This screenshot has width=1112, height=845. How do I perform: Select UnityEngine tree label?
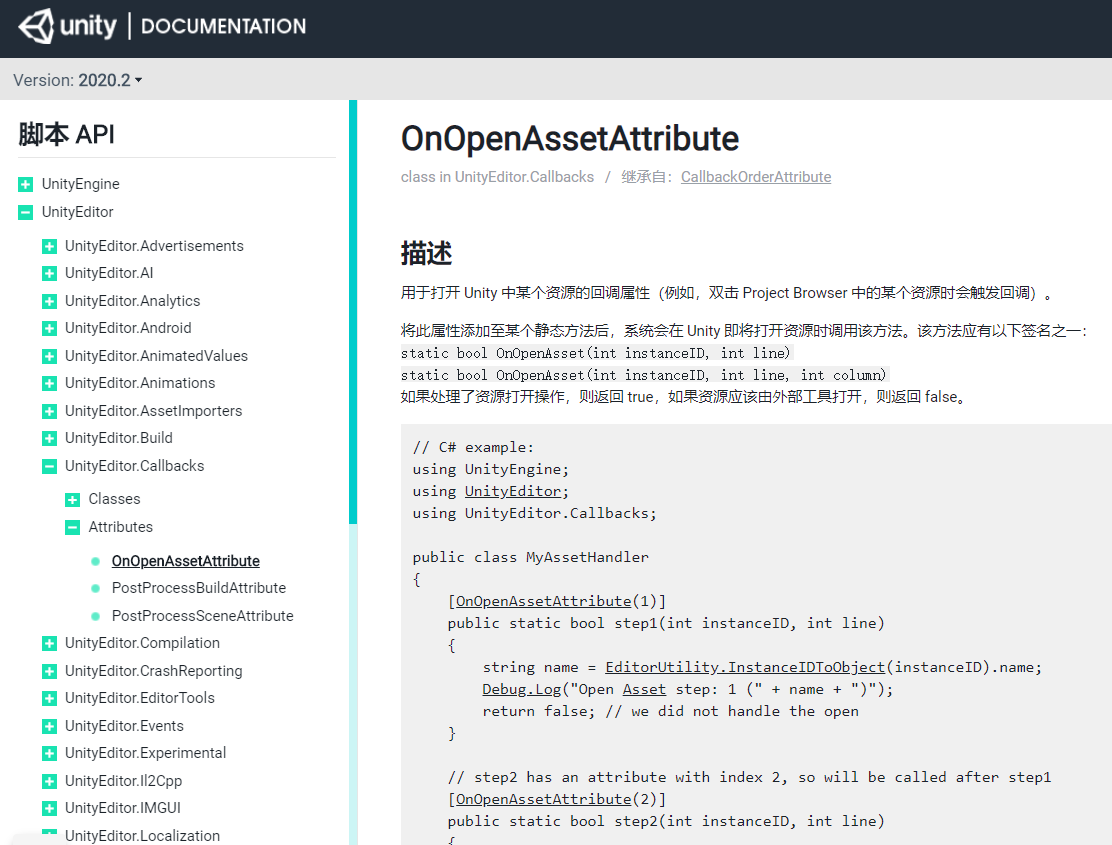[80, 184]
